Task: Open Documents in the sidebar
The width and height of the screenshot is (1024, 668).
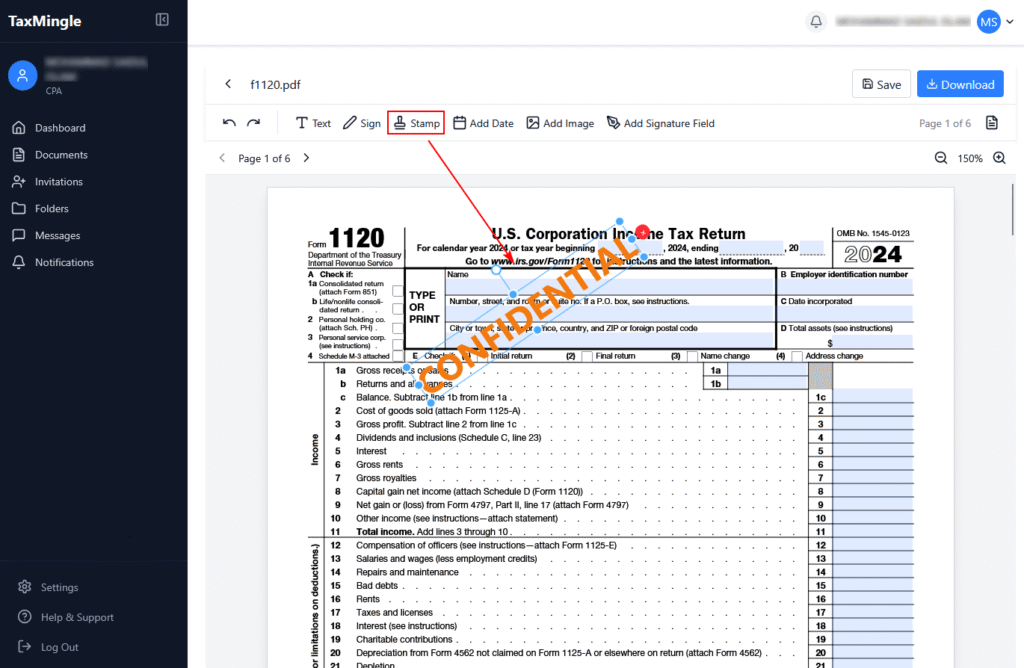Action: [x=61, y=155]
